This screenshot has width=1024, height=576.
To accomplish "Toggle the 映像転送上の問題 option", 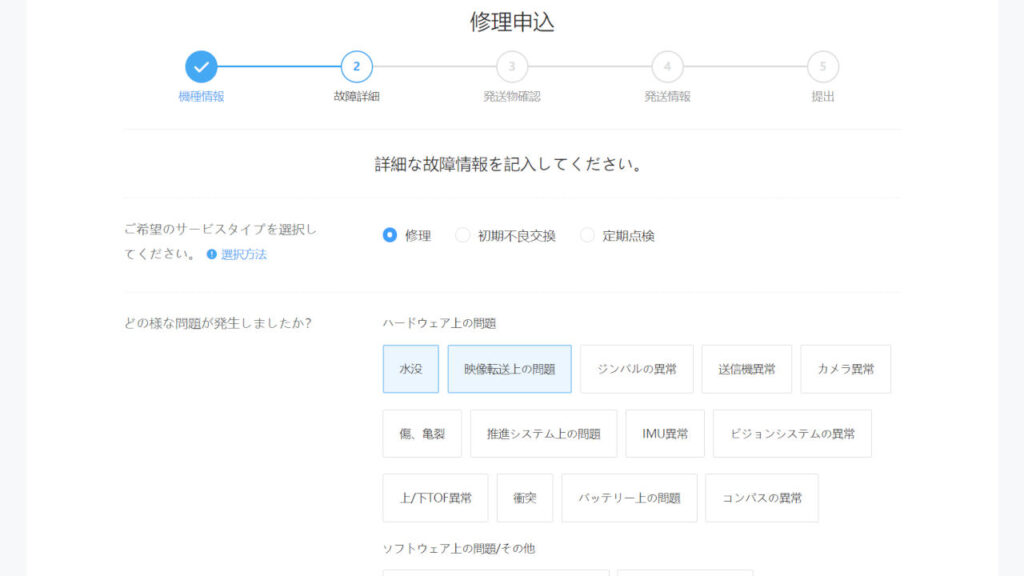I will [x=509, y=369].
